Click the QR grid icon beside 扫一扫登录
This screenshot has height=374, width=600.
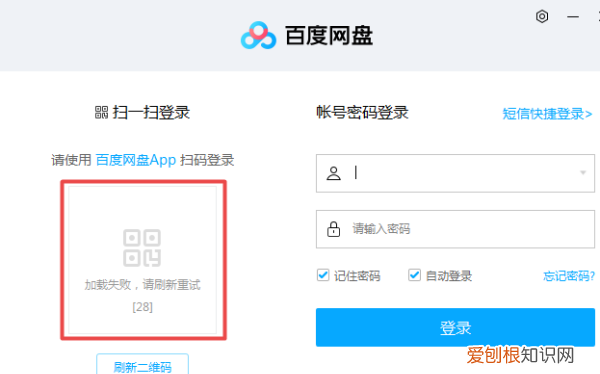pos(101,113)
